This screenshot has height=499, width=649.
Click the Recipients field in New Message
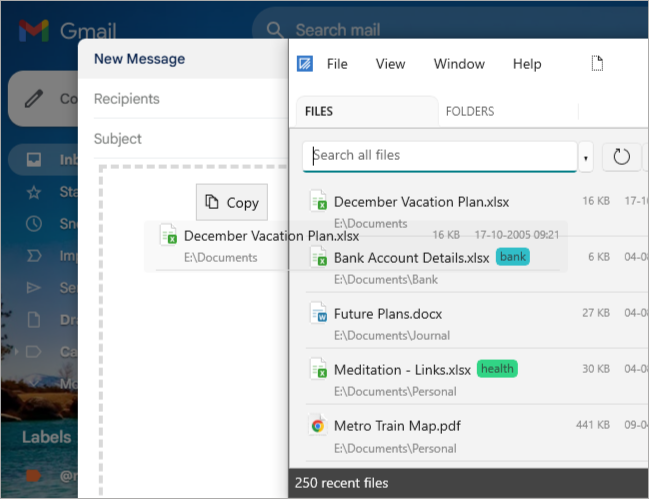tap(190, 99)
